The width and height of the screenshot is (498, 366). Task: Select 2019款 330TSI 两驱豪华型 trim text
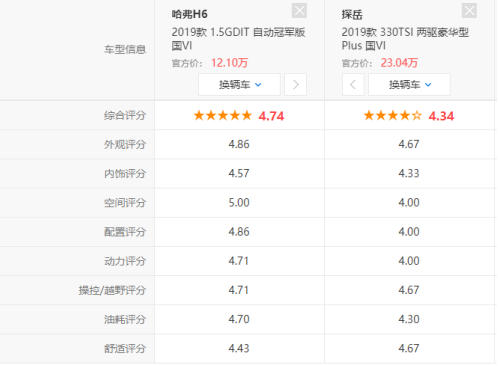(405, 32)
